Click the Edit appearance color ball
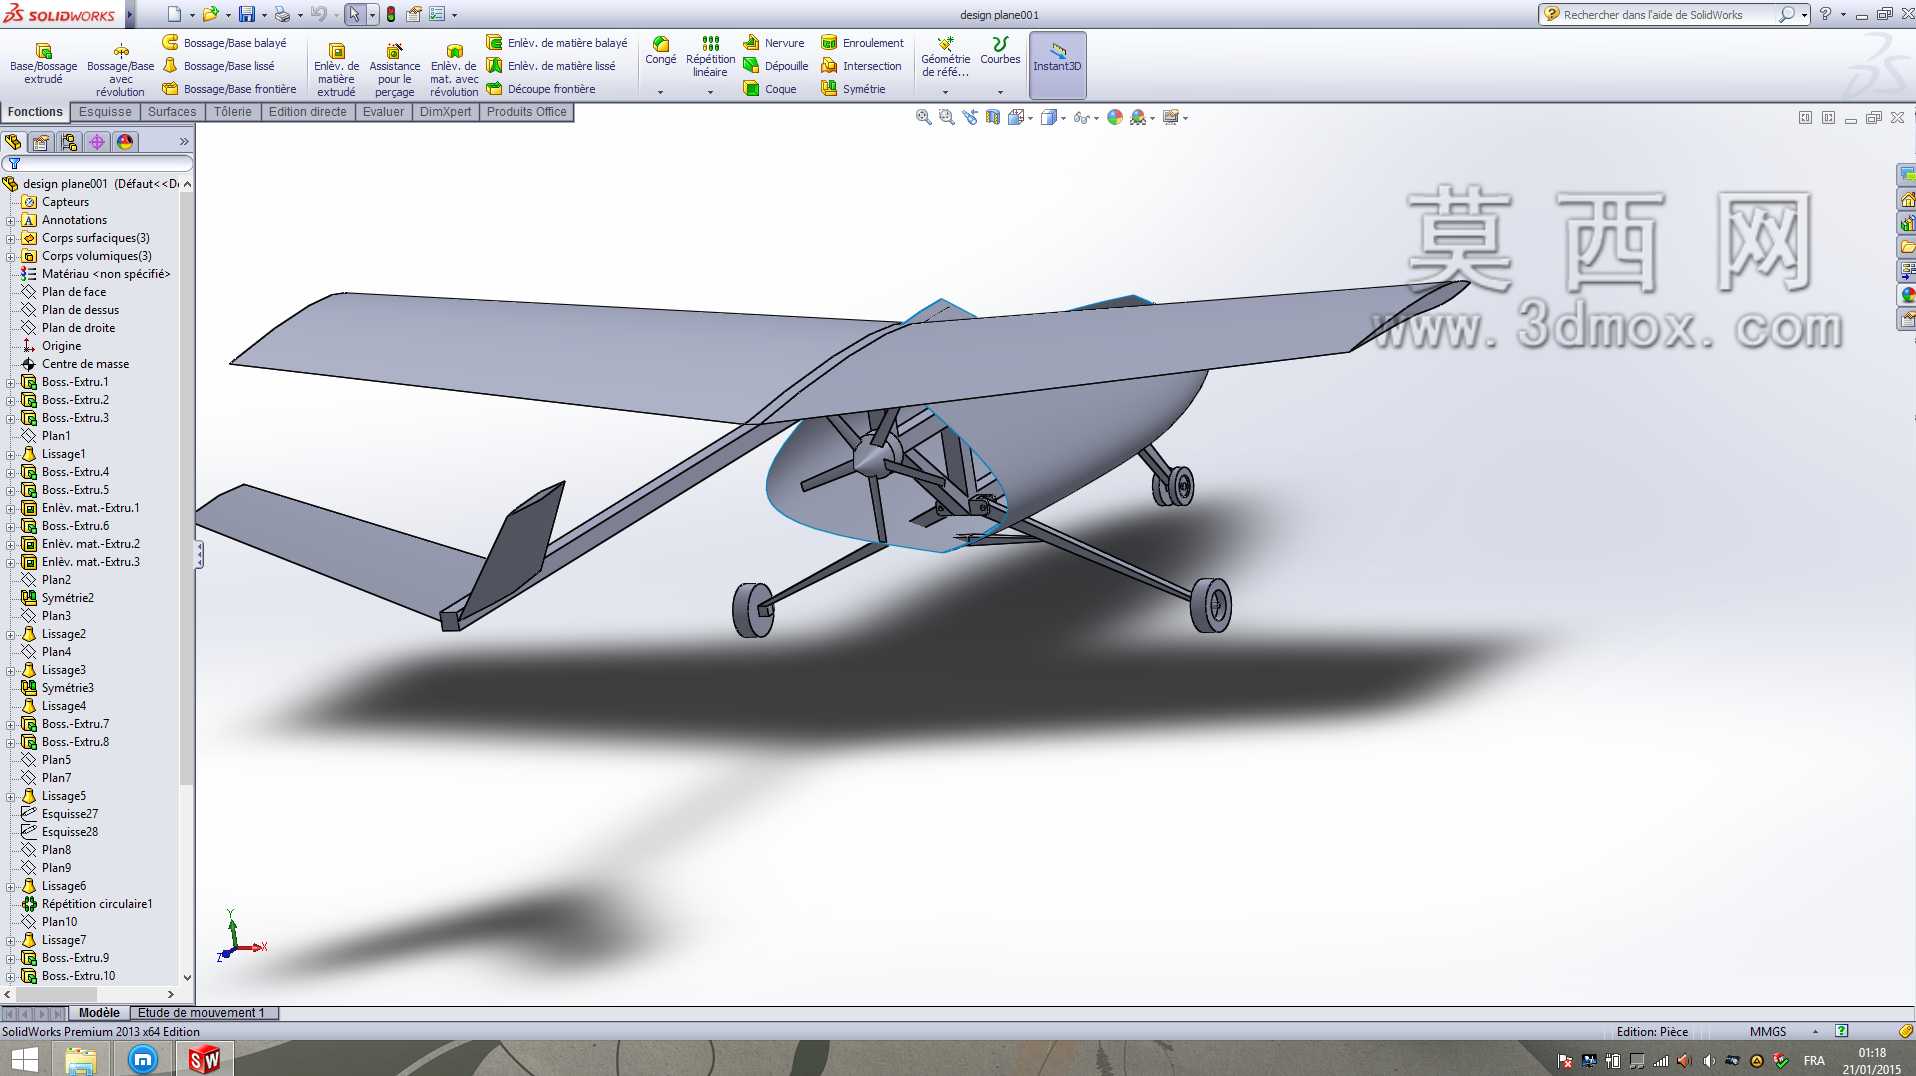 click(1115, 118)
